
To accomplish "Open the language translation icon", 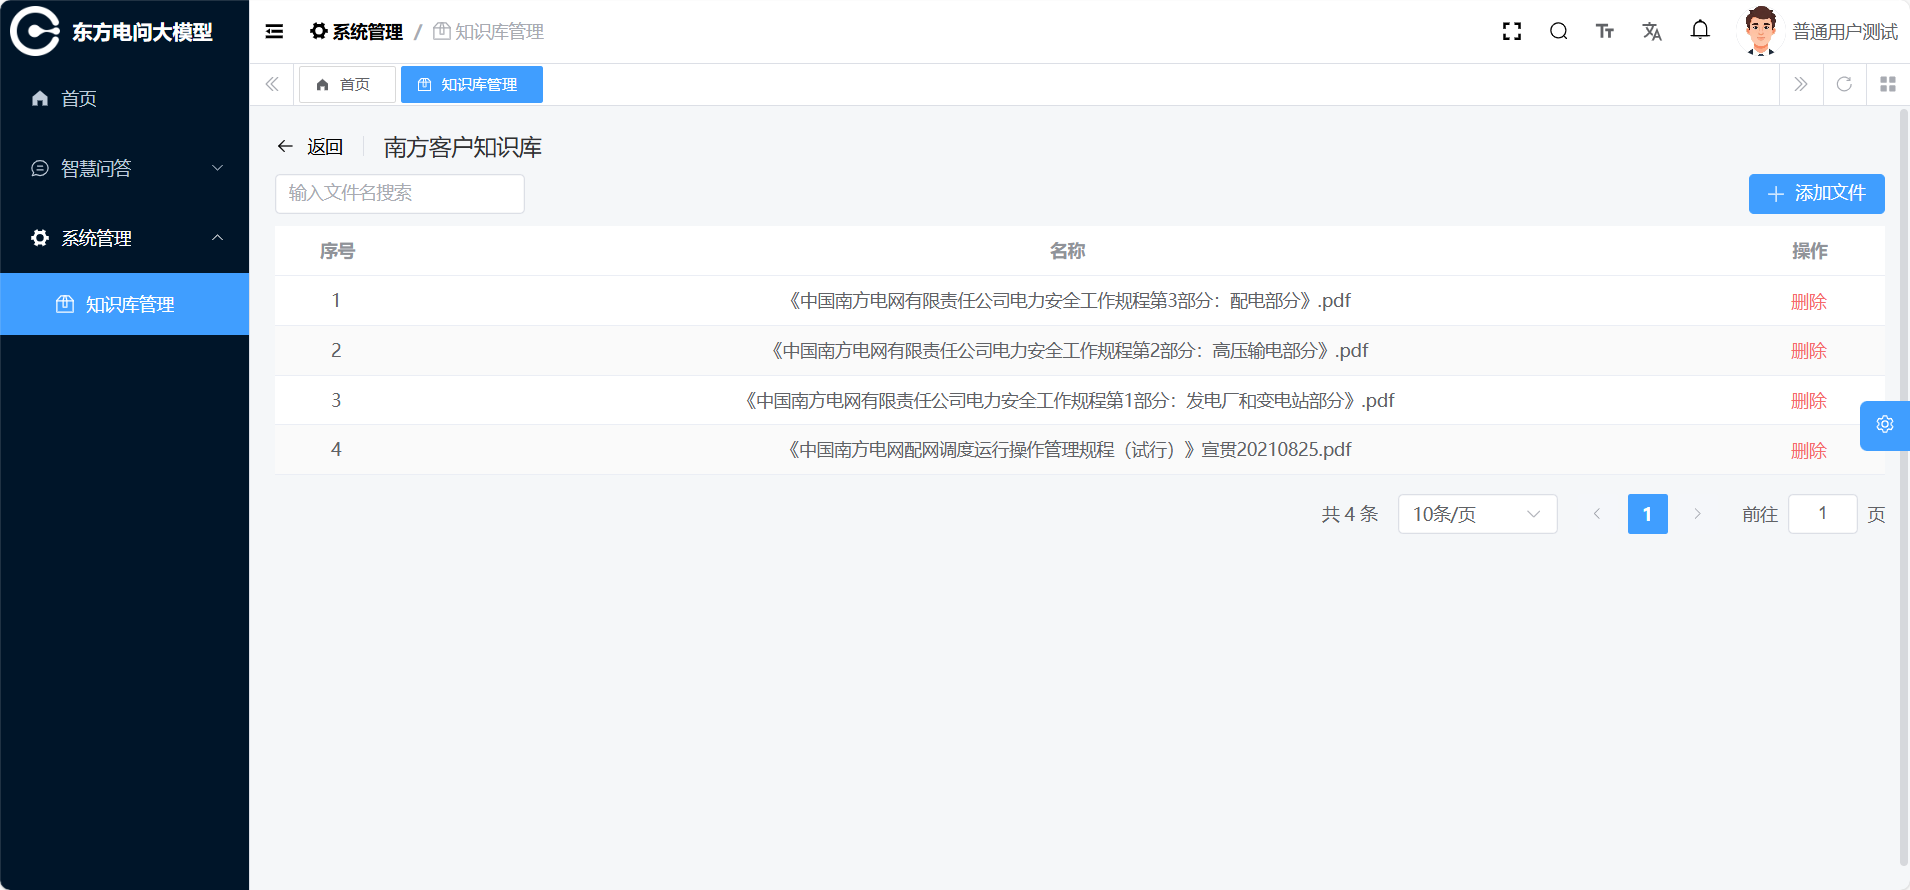I will tap(1651, 32).
